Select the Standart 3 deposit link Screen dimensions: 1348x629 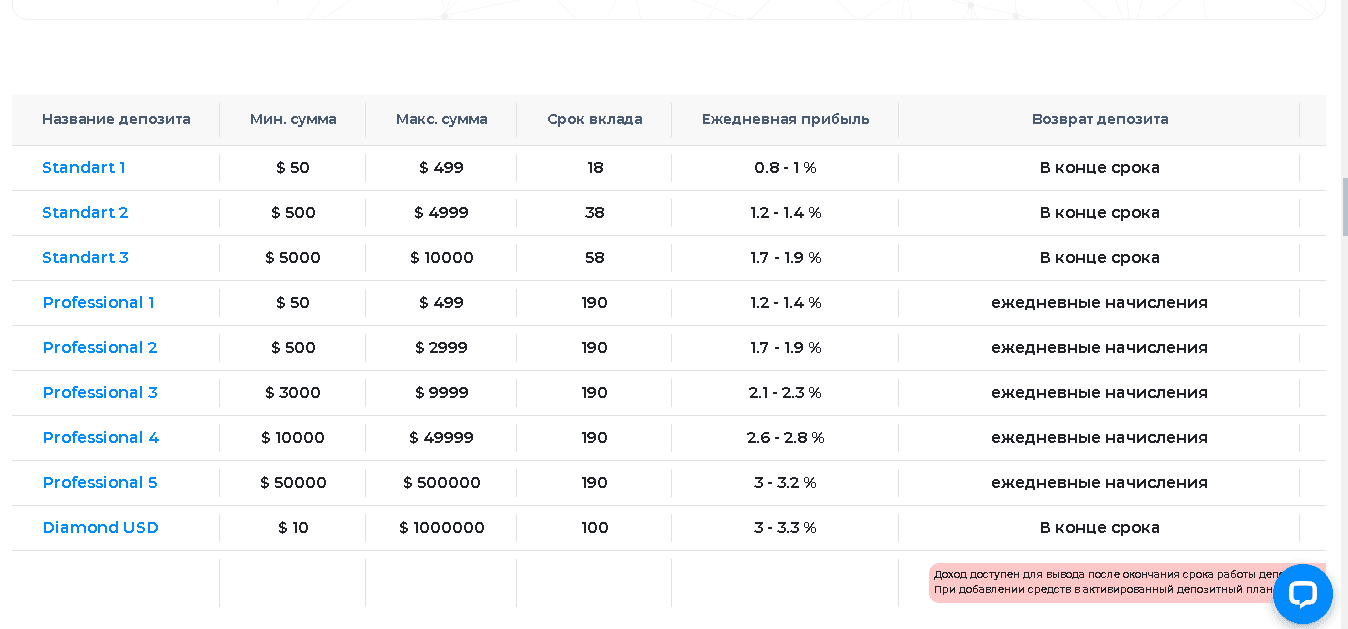(x=85, y=258)
